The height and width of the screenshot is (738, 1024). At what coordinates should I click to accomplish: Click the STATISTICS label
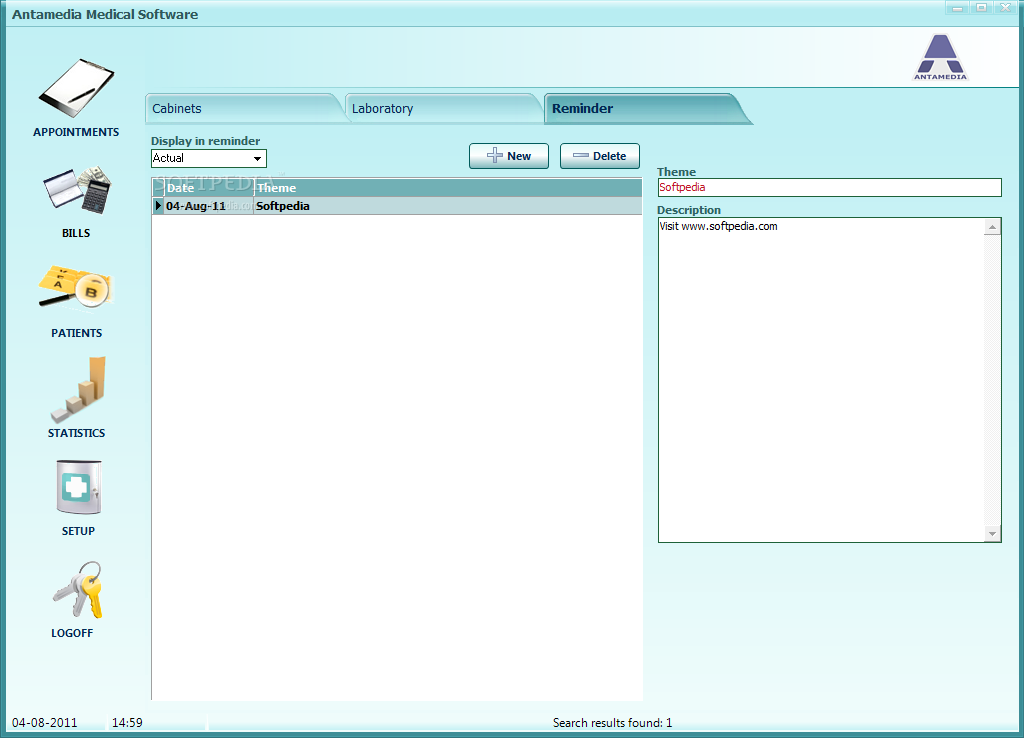pos(76,433)
